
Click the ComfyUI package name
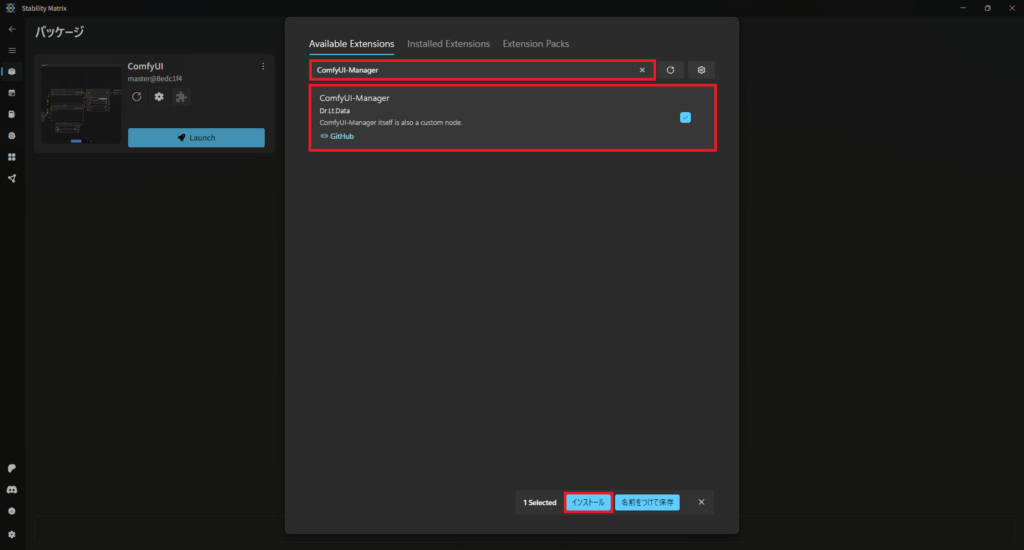point(145,67)
